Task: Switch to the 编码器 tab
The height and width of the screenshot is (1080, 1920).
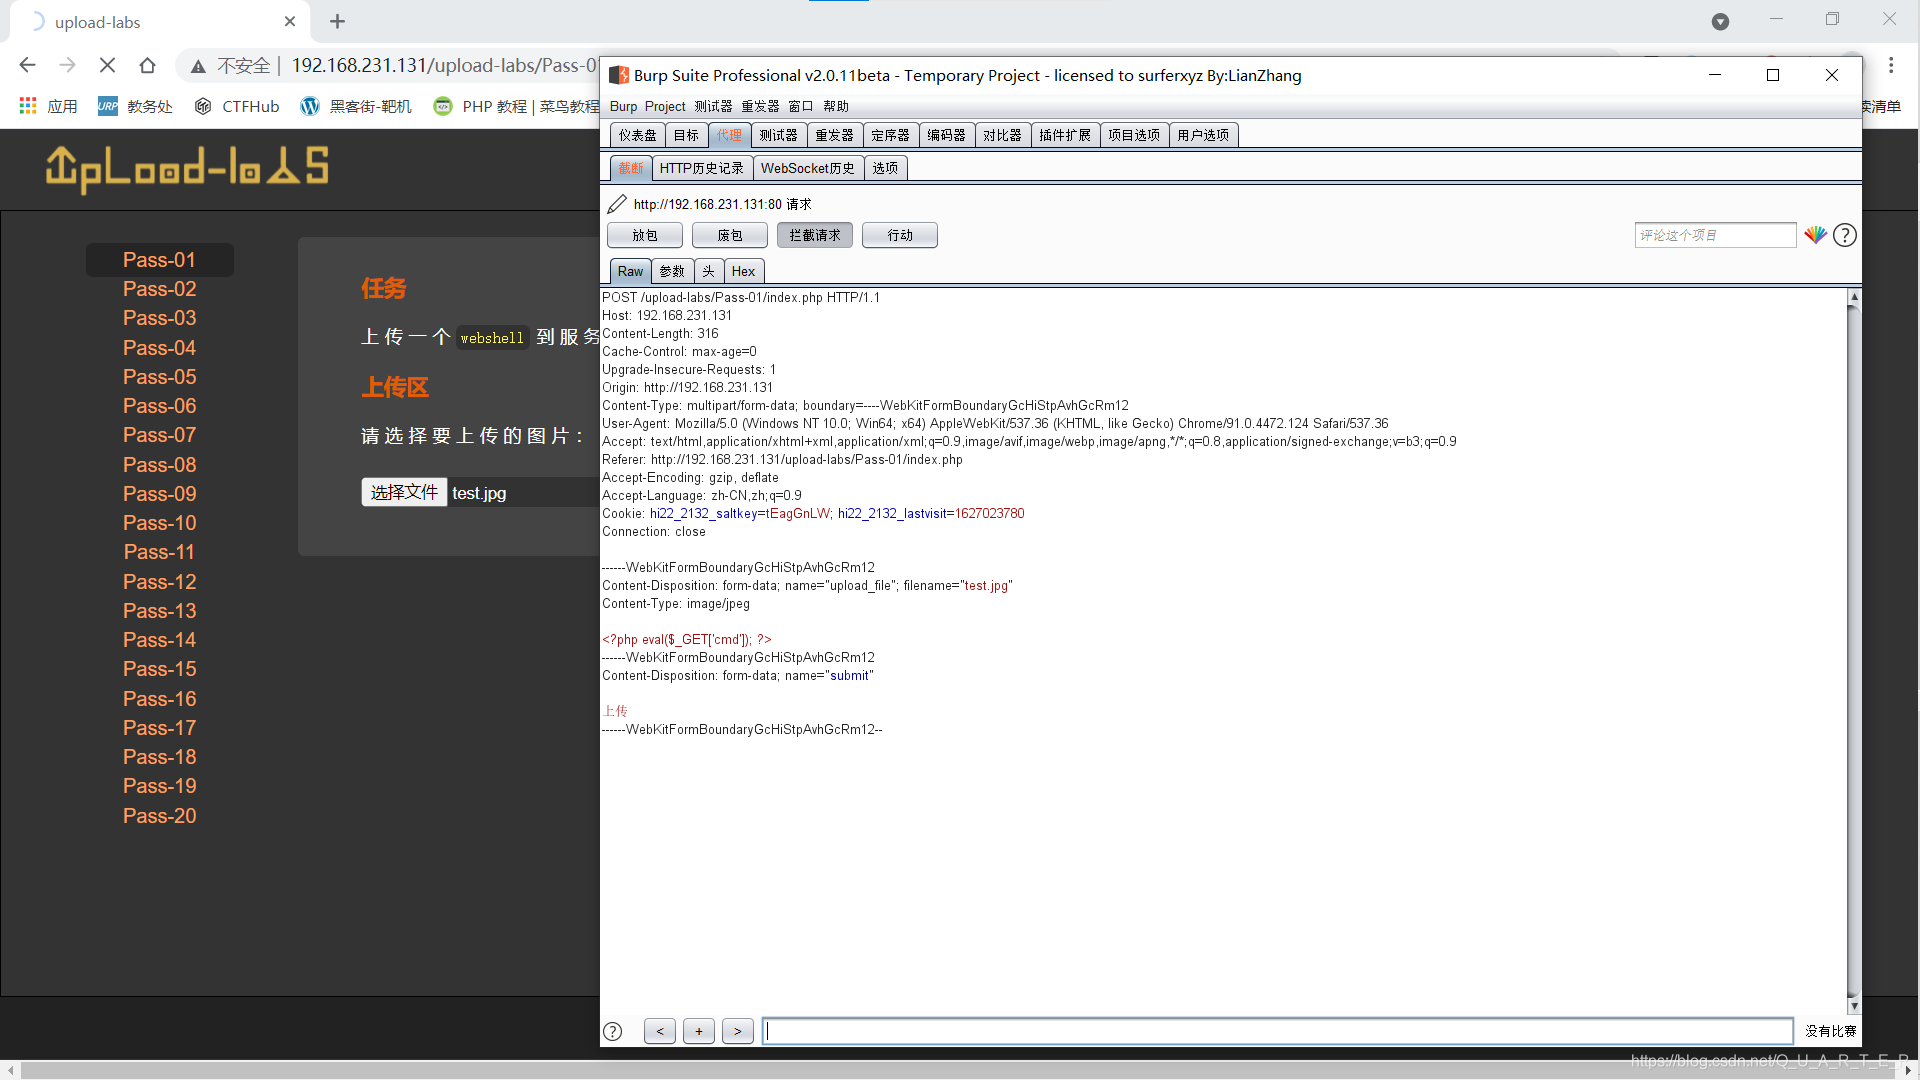Action: 946,135
